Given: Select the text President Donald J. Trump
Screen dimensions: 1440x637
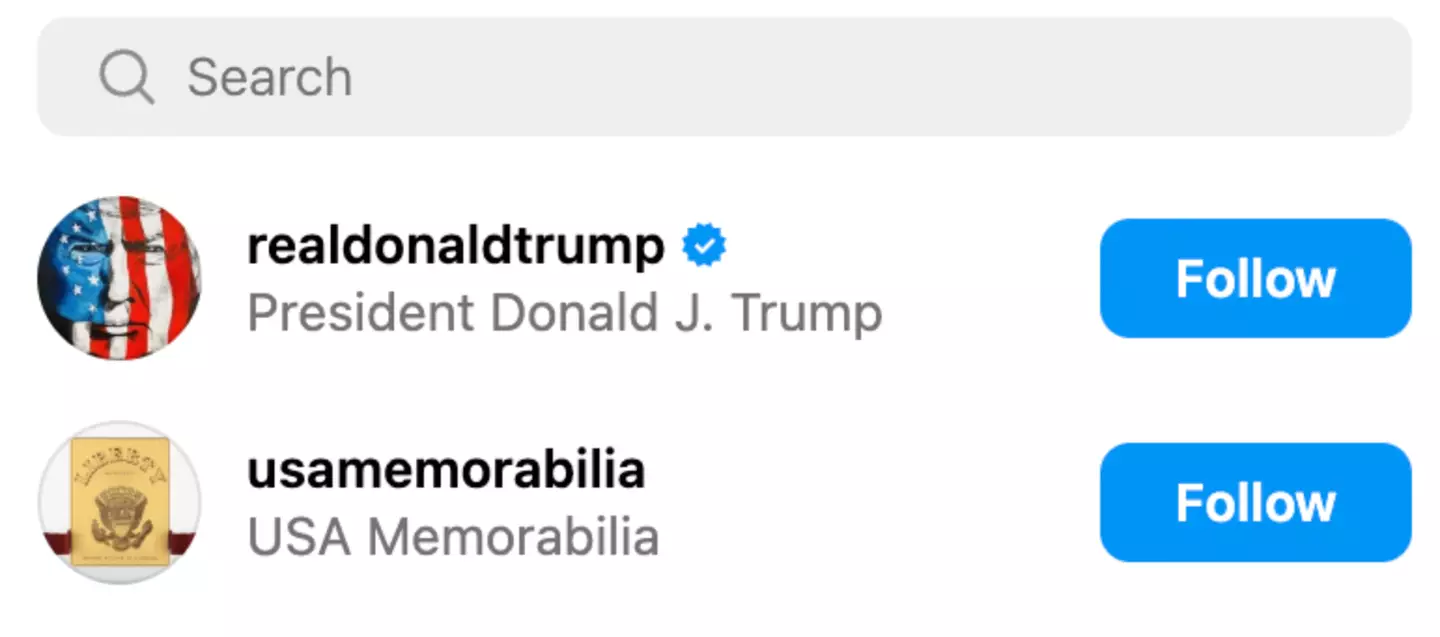Looking at the screenshot, I should pos(565,312).
